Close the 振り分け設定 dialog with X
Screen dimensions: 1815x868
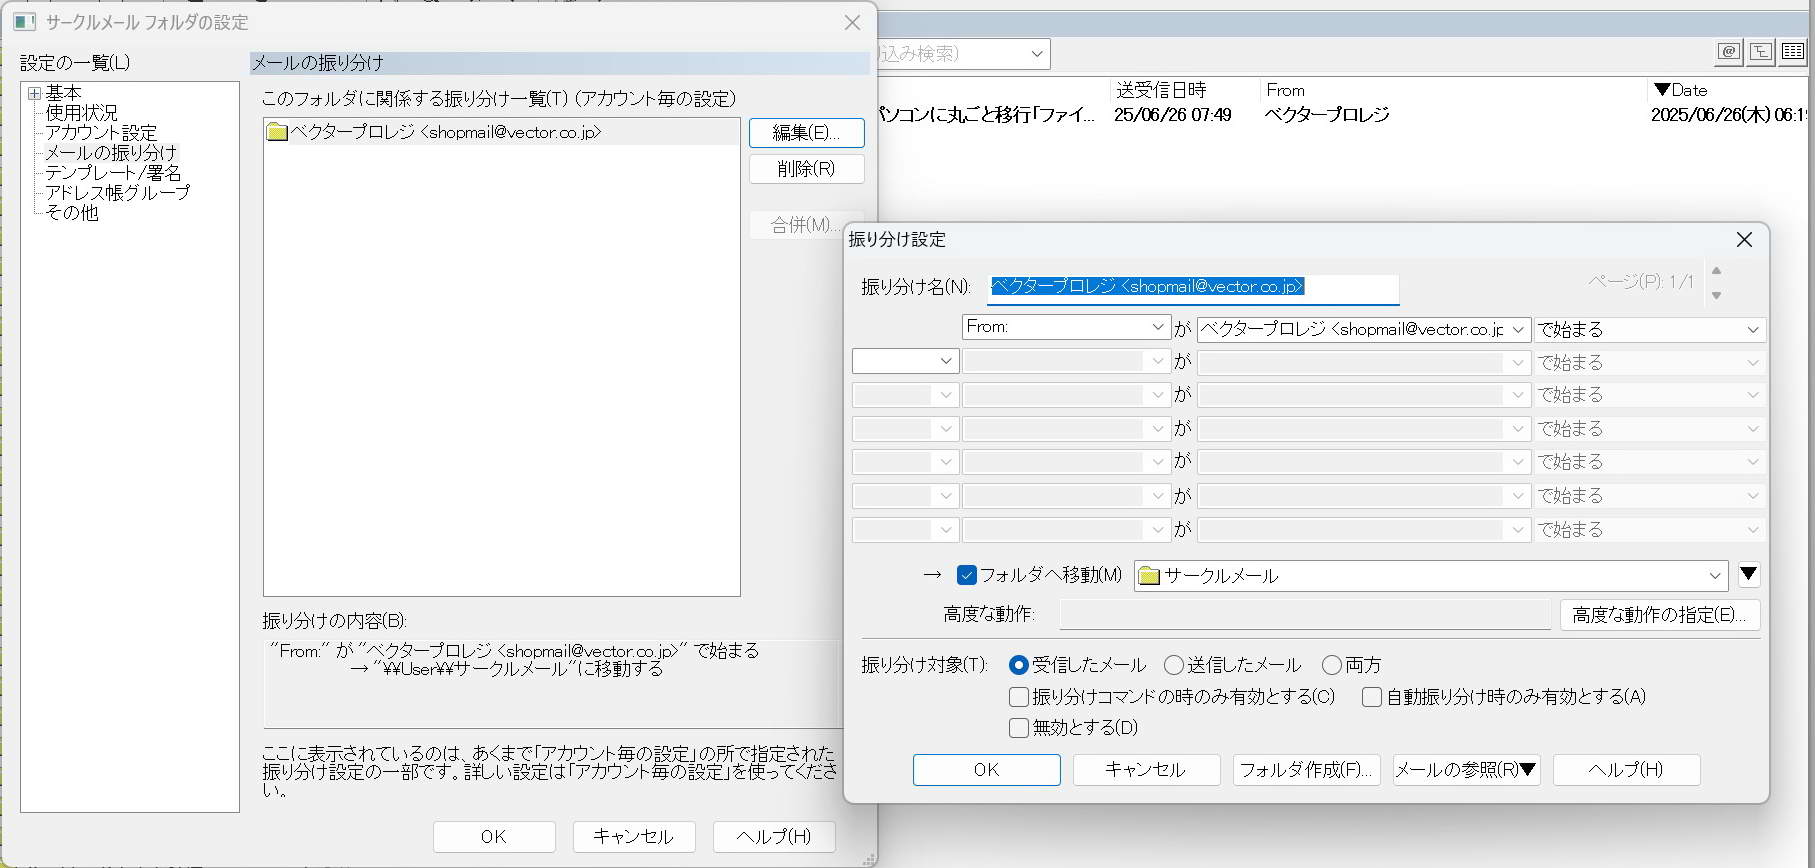(1744, 240)
